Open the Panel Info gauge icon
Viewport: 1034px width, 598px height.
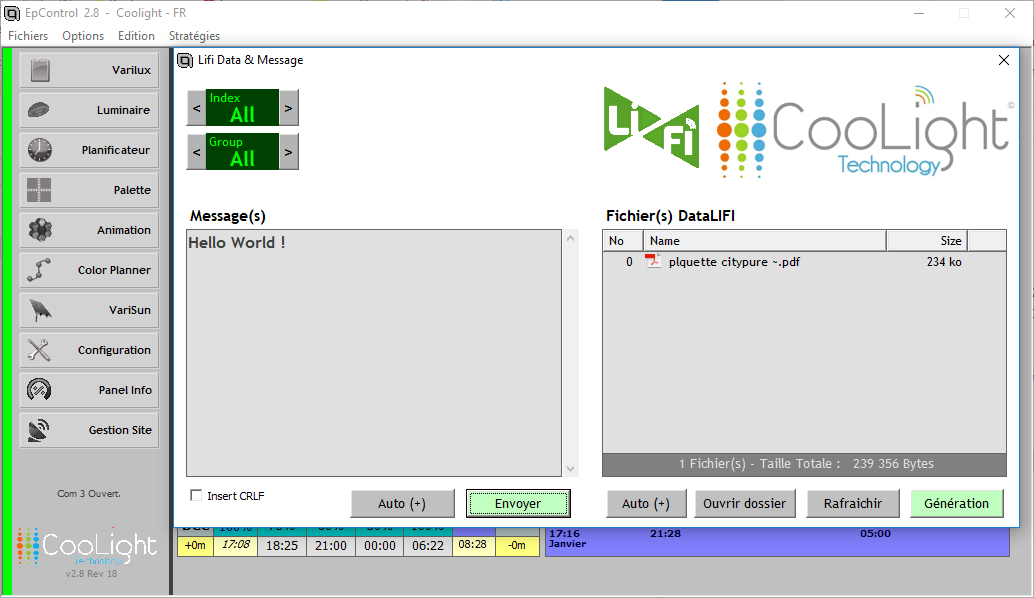pyautogui.click(x=39, y=390)
